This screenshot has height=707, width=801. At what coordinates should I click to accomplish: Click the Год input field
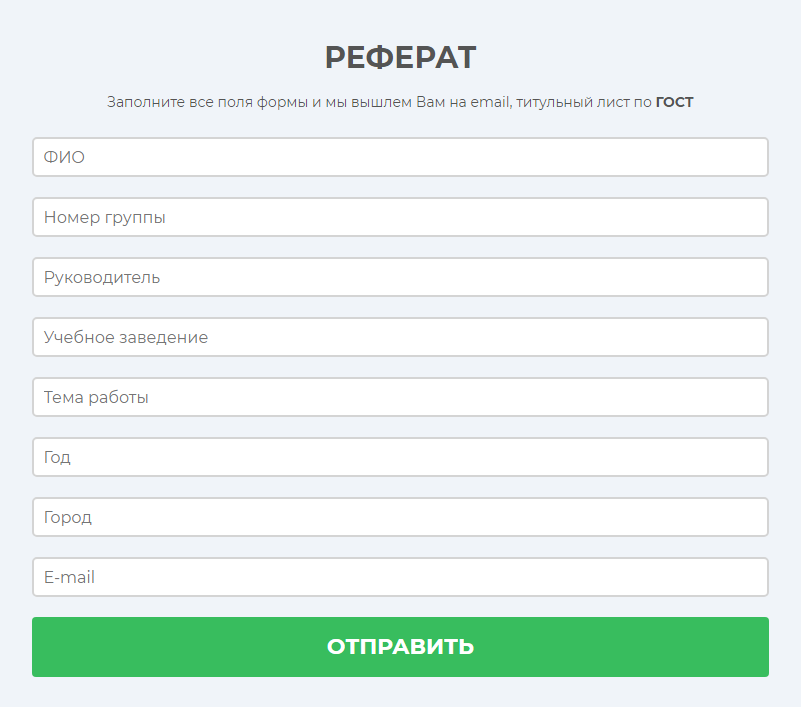(x=400, y=457)
